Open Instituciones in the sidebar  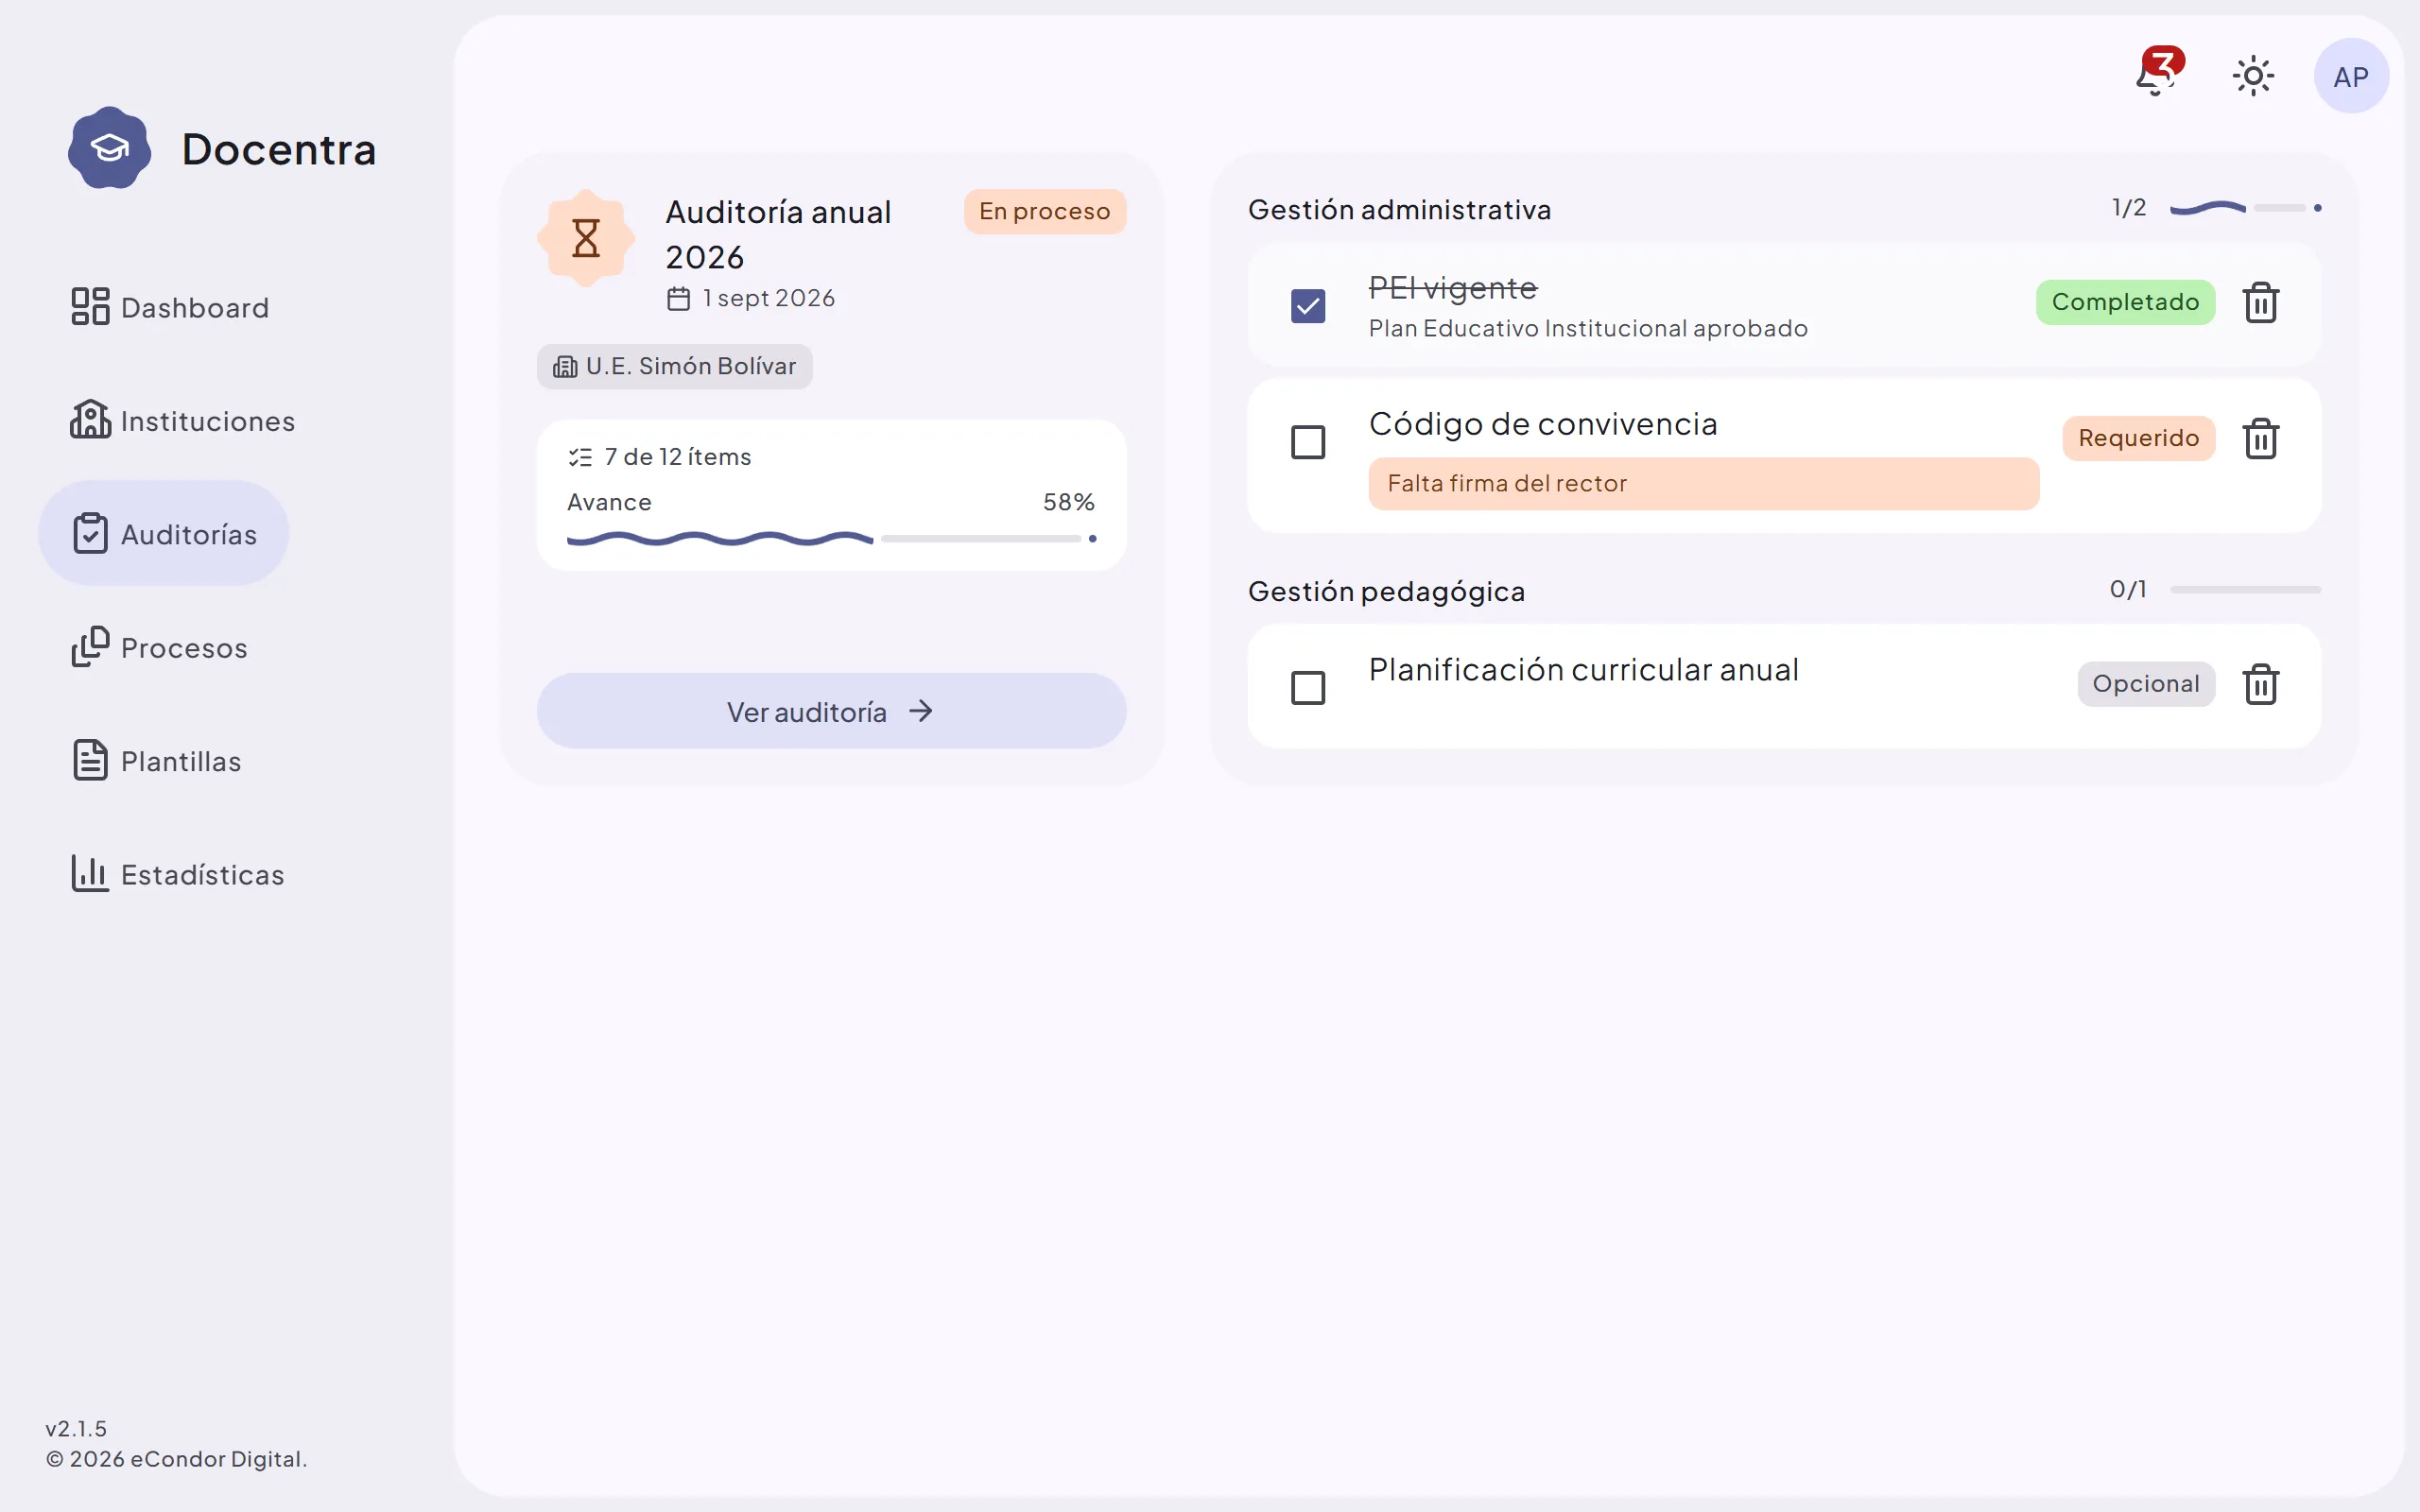click(183, 420)
